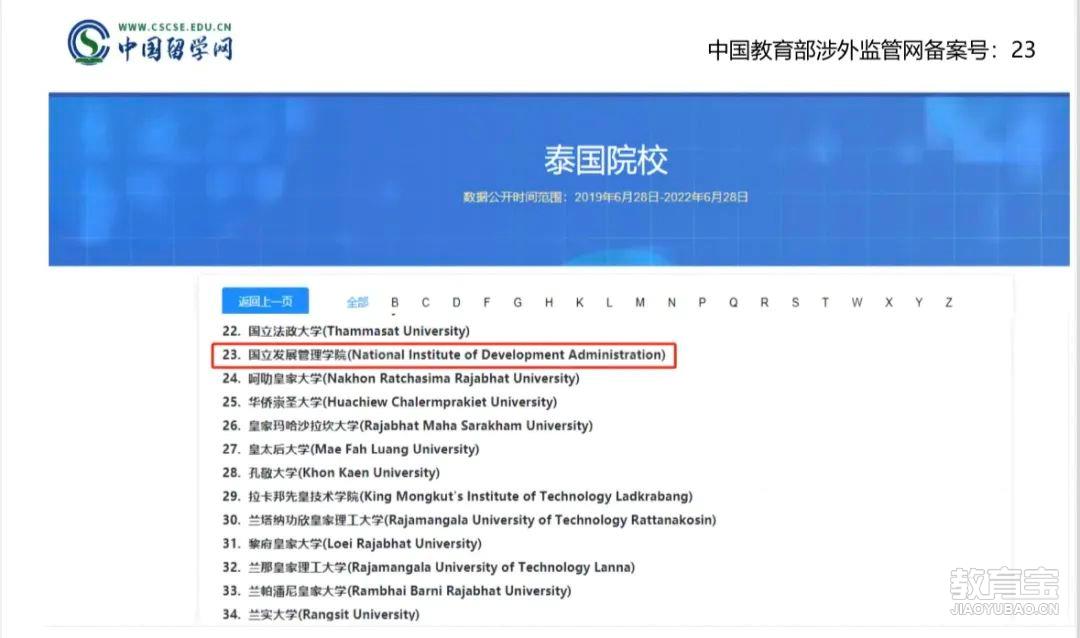Filter universities by letter Y
The width and height of the screenshot is (1080, 638).
919,302
